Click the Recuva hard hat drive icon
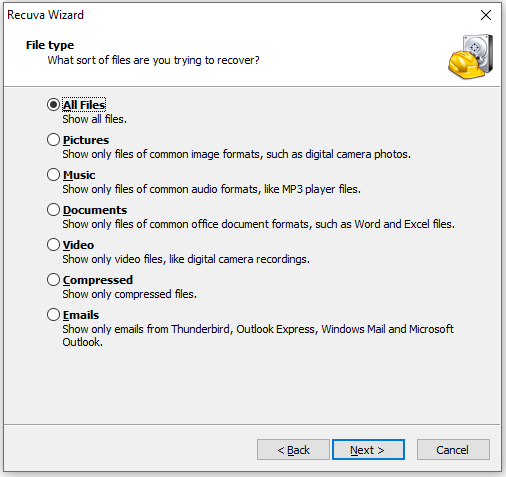Image resolution: width=506 pixels, height=477 pixels. click(x=470, y=56)
